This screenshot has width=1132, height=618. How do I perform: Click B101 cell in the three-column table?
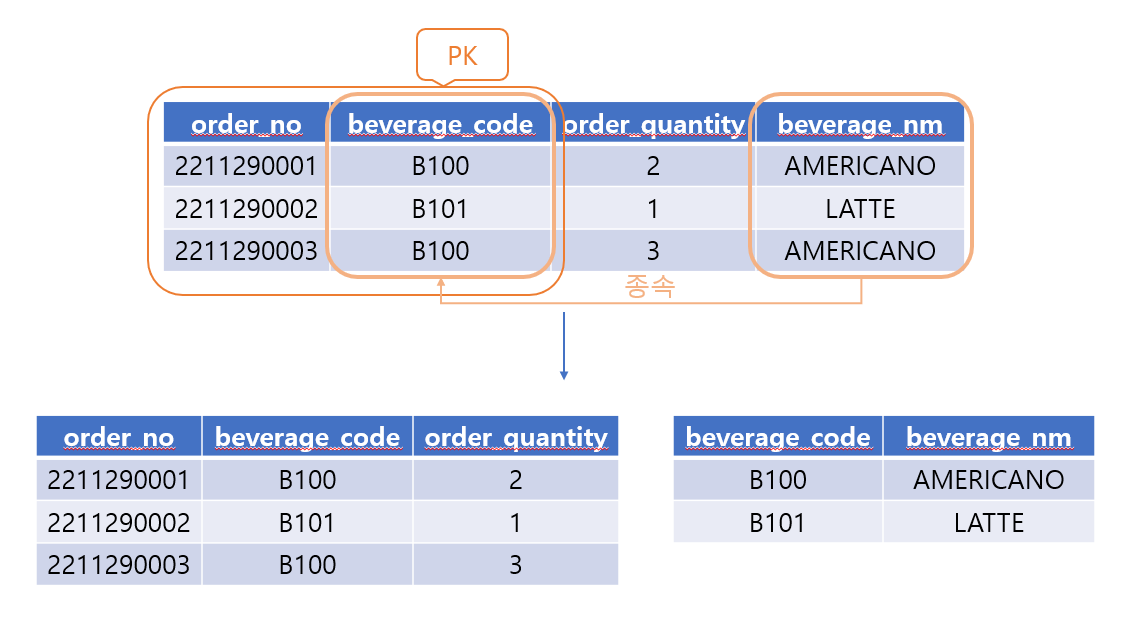[x=307, y=522]
